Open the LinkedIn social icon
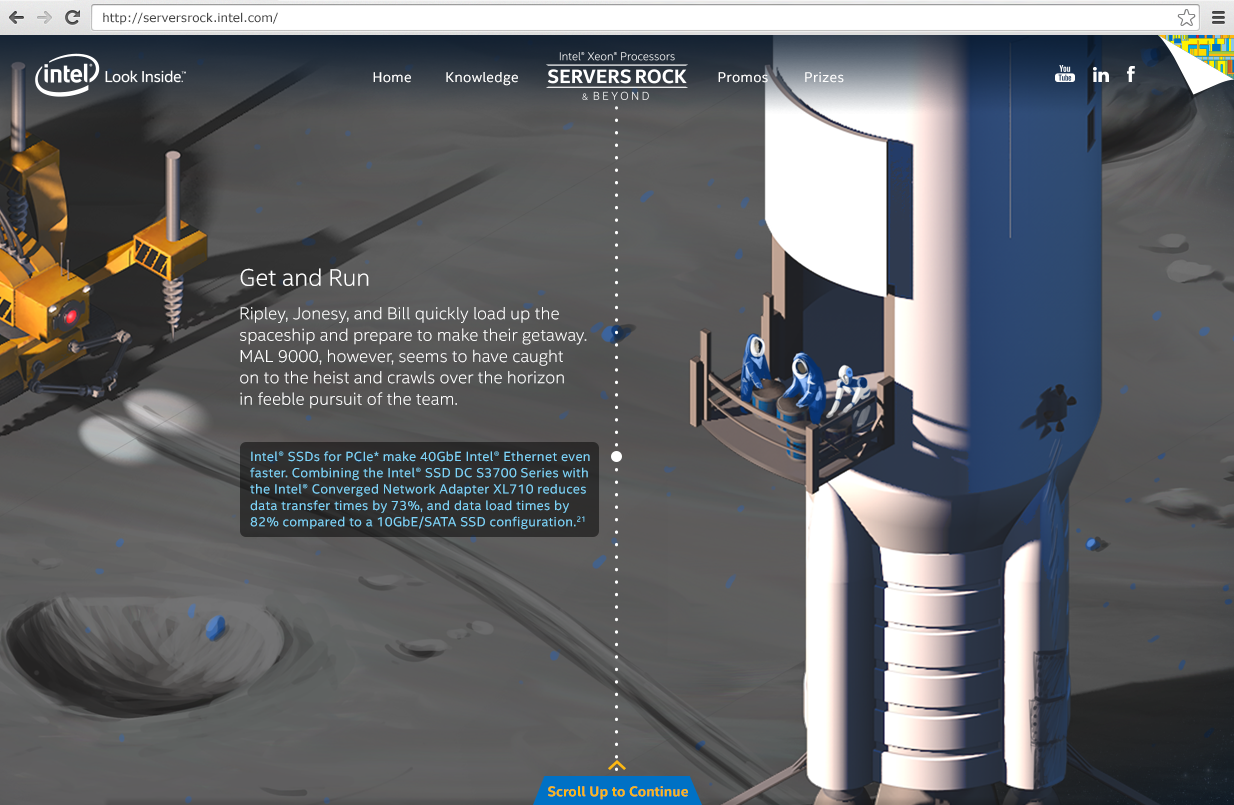This screenshot has width=1234, height=805. pyautogui.click(x=1101, y=74)
